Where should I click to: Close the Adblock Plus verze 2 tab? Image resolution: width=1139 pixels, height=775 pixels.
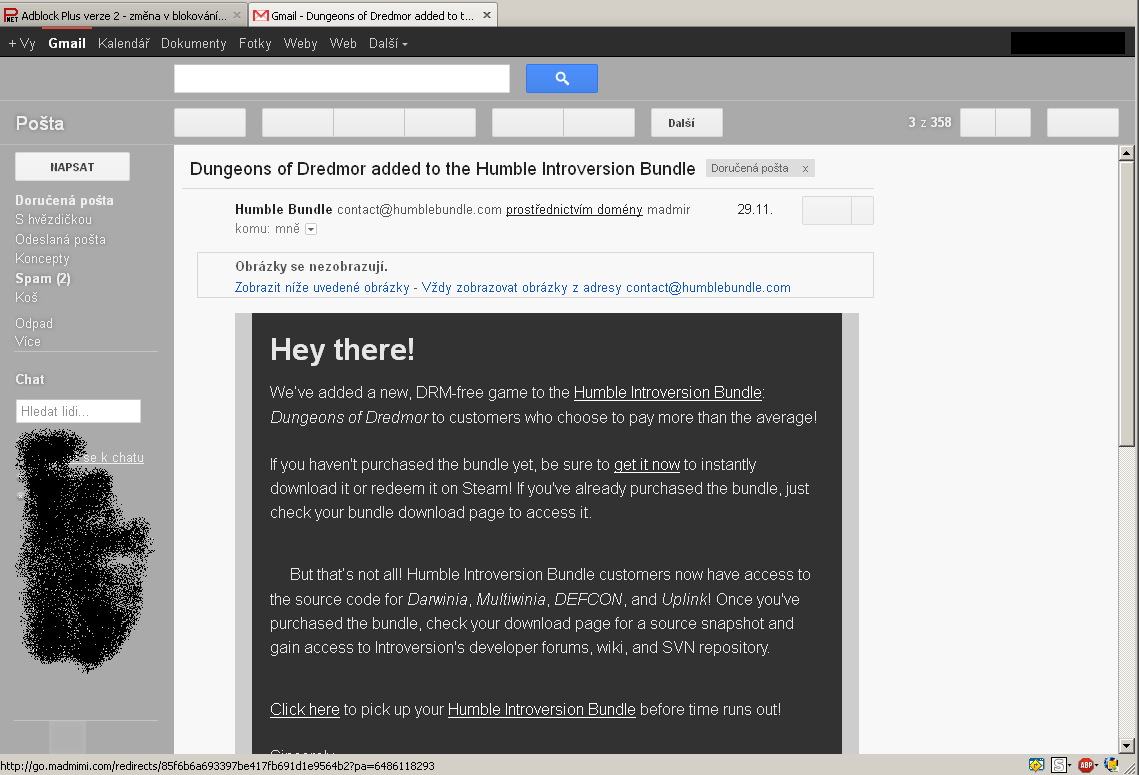coord(237,15)
